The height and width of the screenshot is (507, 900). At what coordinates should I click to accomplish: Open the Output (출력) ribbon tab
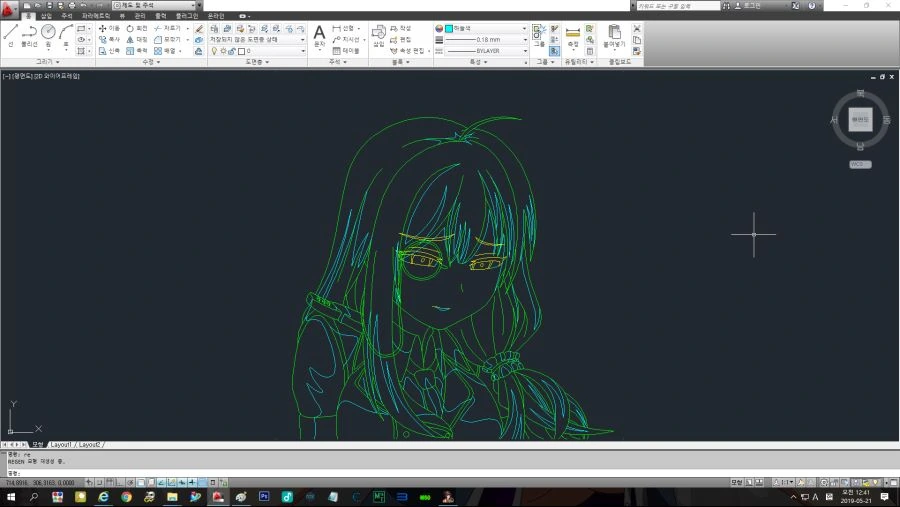(161, 16)
